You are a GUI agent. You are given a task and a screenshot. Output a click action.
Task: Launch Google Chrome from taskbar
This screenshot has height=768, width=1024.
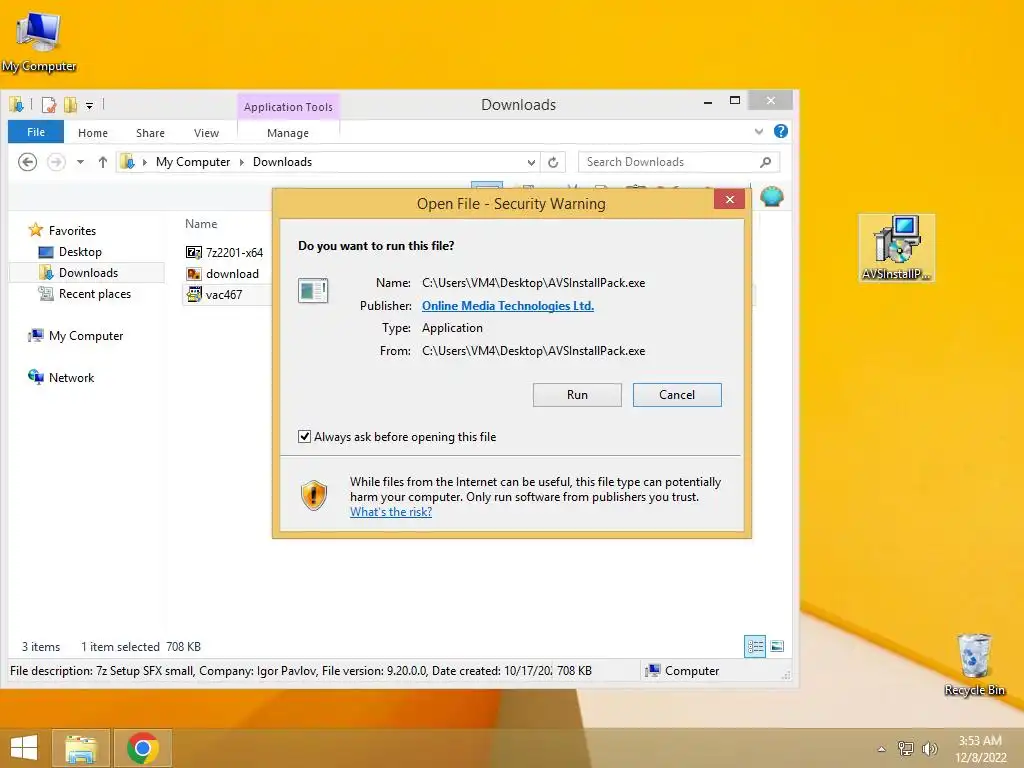[143, 748]
